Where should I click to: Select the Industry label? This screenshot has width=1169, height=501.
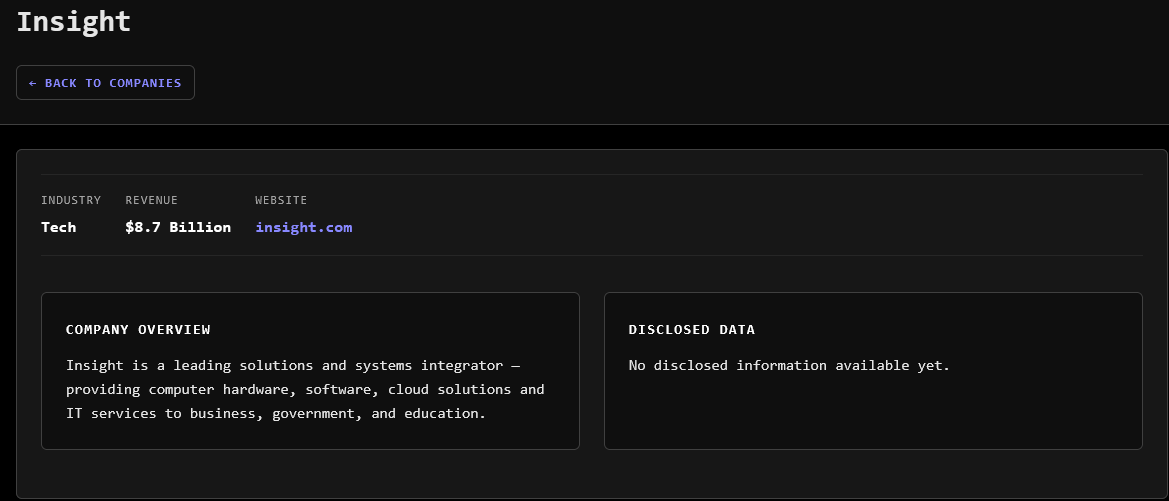click(x=71, y=200)
